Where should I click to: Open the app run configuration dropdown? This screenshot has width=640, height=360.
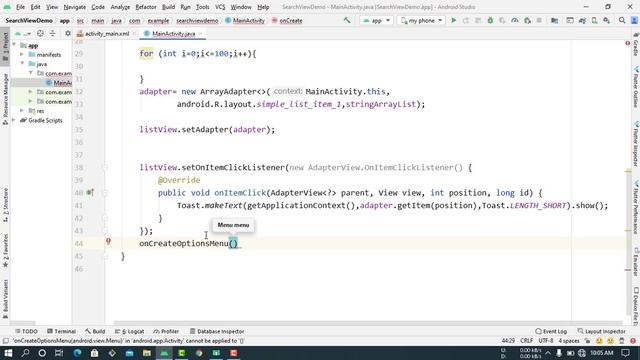tap(376, 20)
